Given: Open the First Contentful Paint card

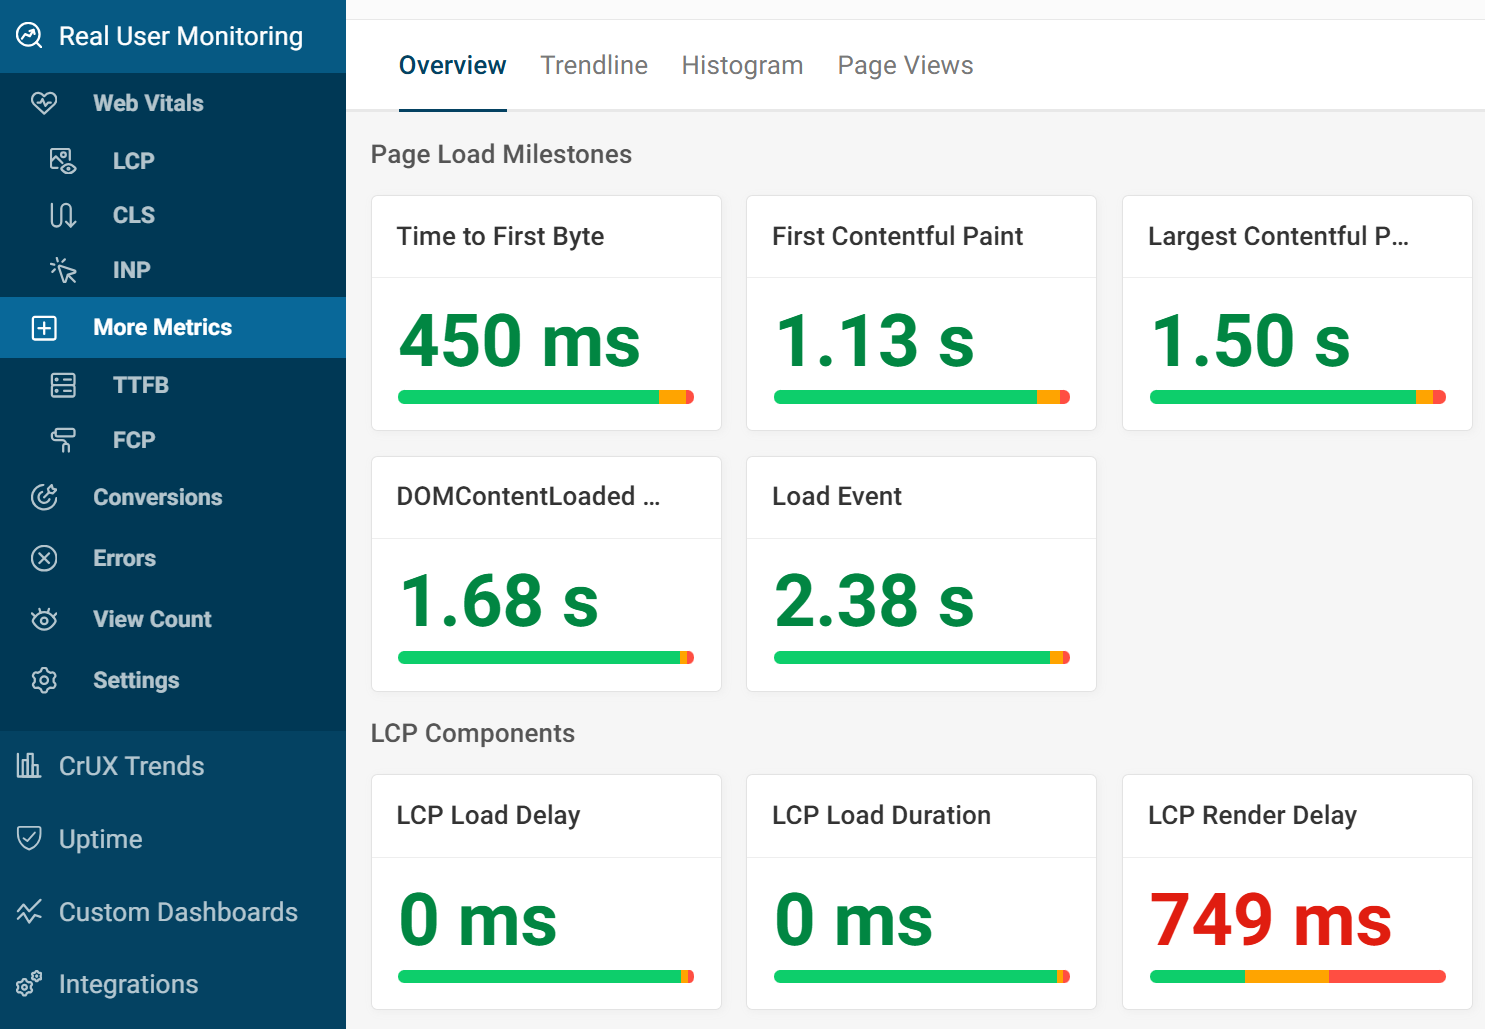Looking at the screenshot, I should [922, 313].
